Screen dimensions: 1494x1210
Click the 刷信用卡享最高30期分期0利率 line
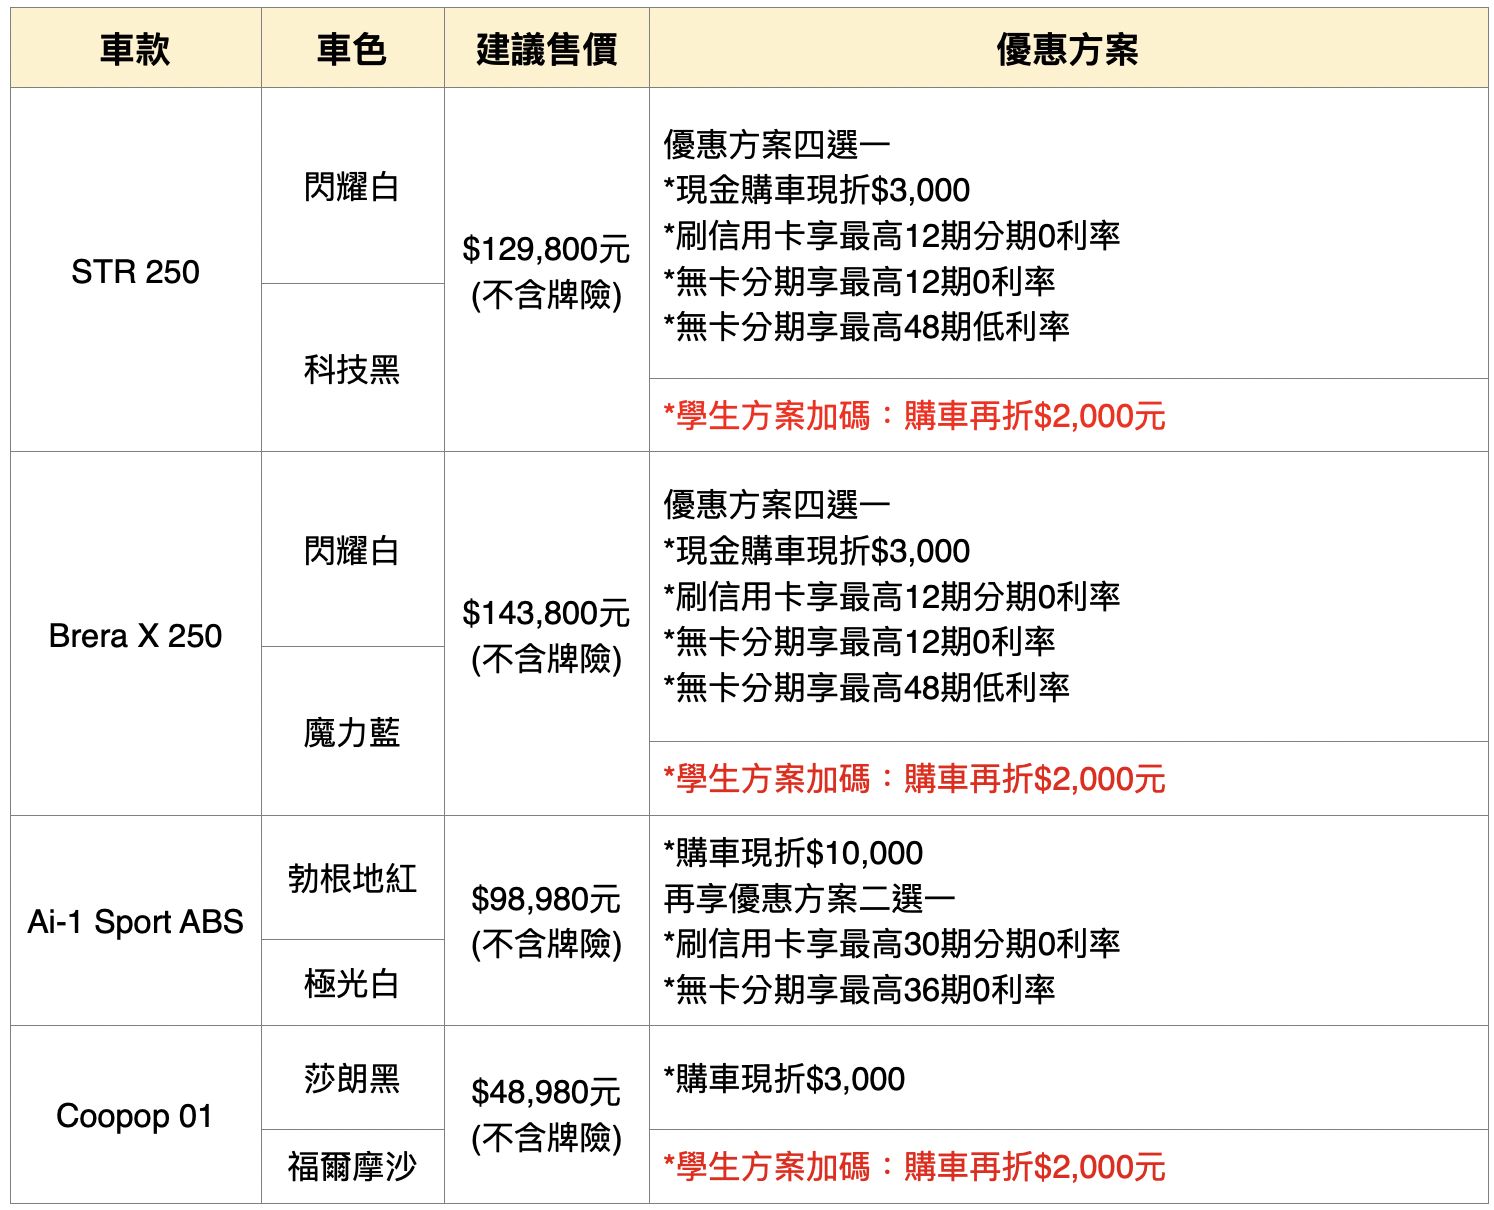pos(892,943)
